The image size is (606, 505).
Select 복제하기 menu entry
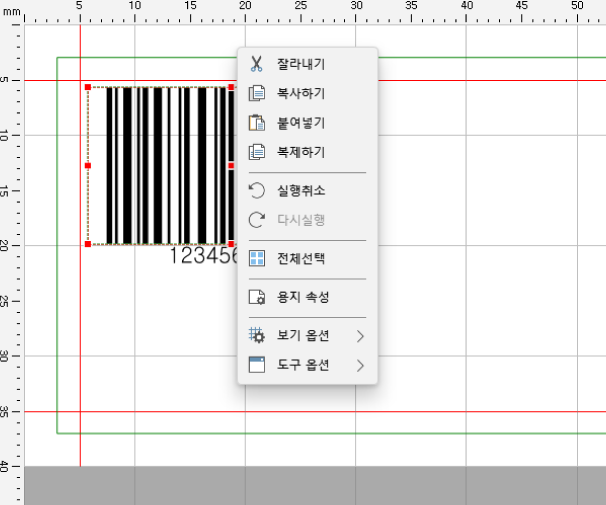coord(308,152)
